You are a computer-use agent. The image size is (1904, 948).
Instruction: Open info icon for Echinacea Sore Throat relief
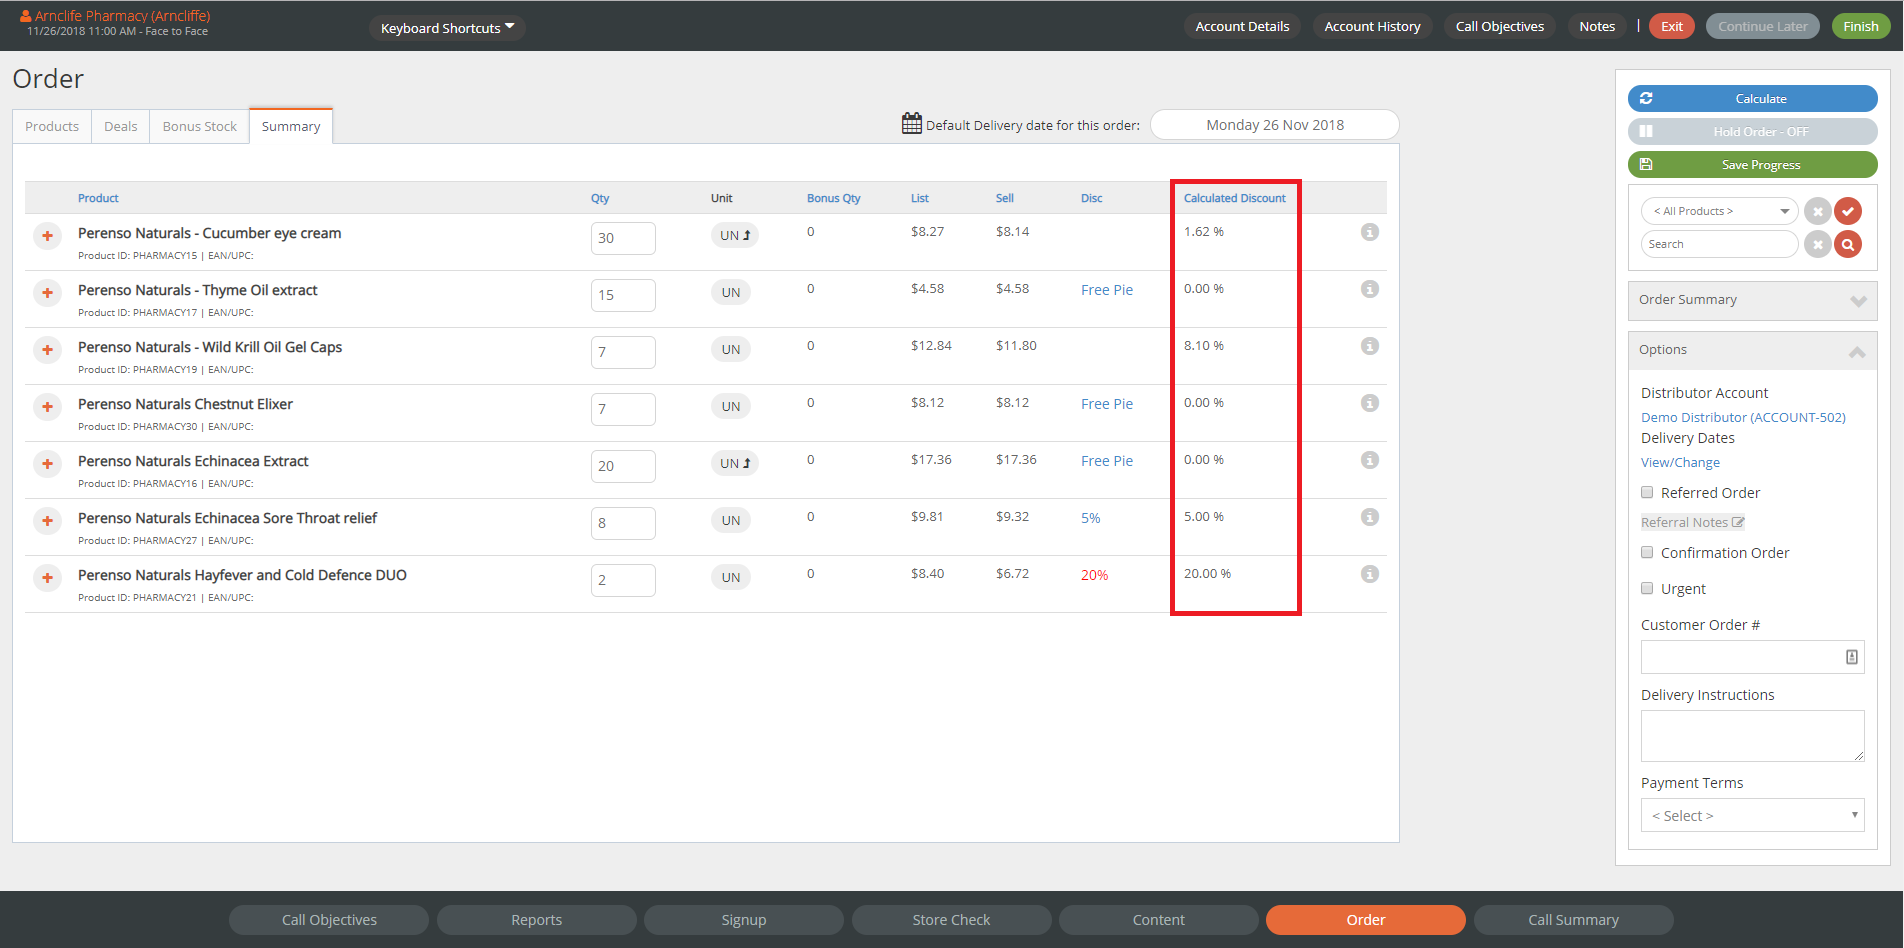tap(1370, 517)
